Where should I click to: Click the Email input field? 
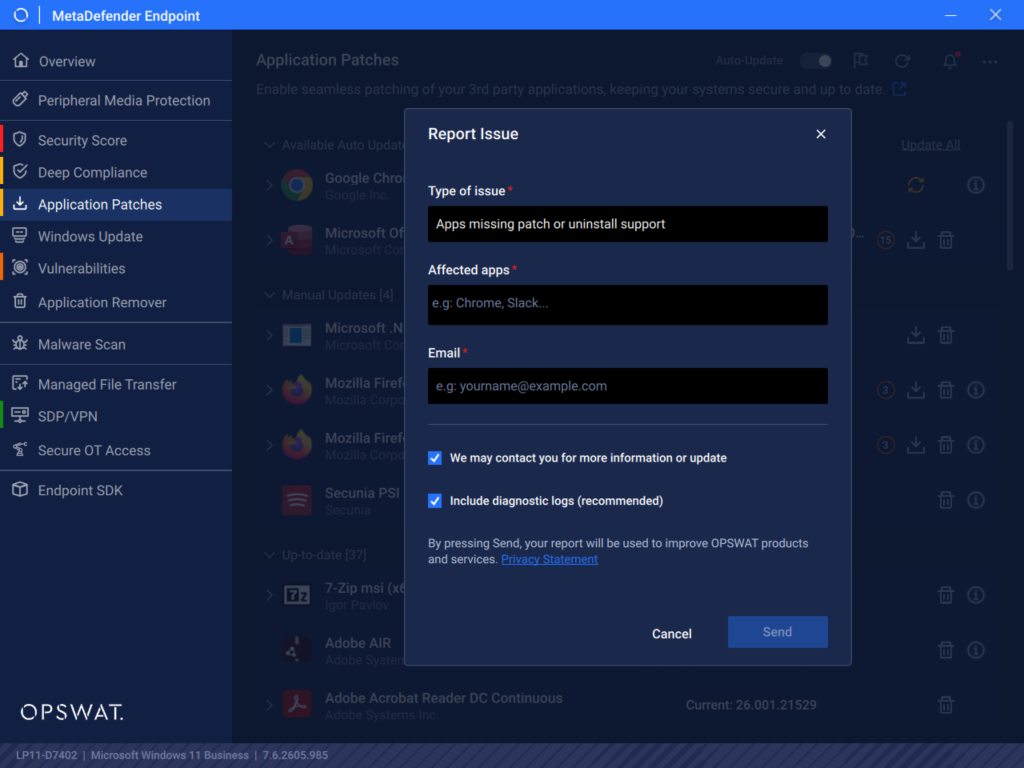pyautogui.click(x=628, y=386)
